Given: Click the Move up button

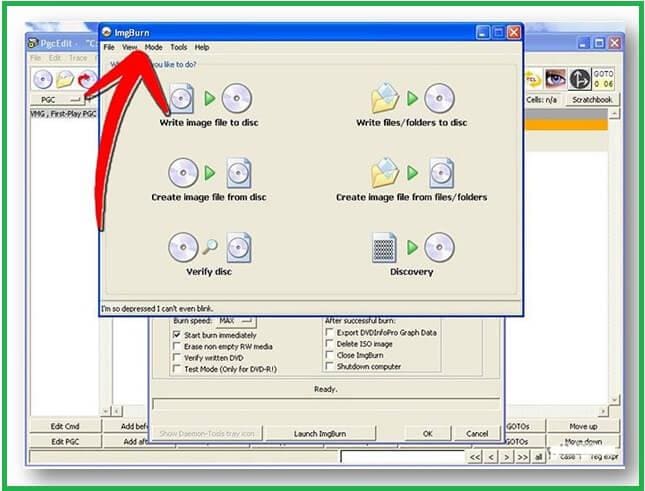Looking at the screenshot, I should pos(583,426).
